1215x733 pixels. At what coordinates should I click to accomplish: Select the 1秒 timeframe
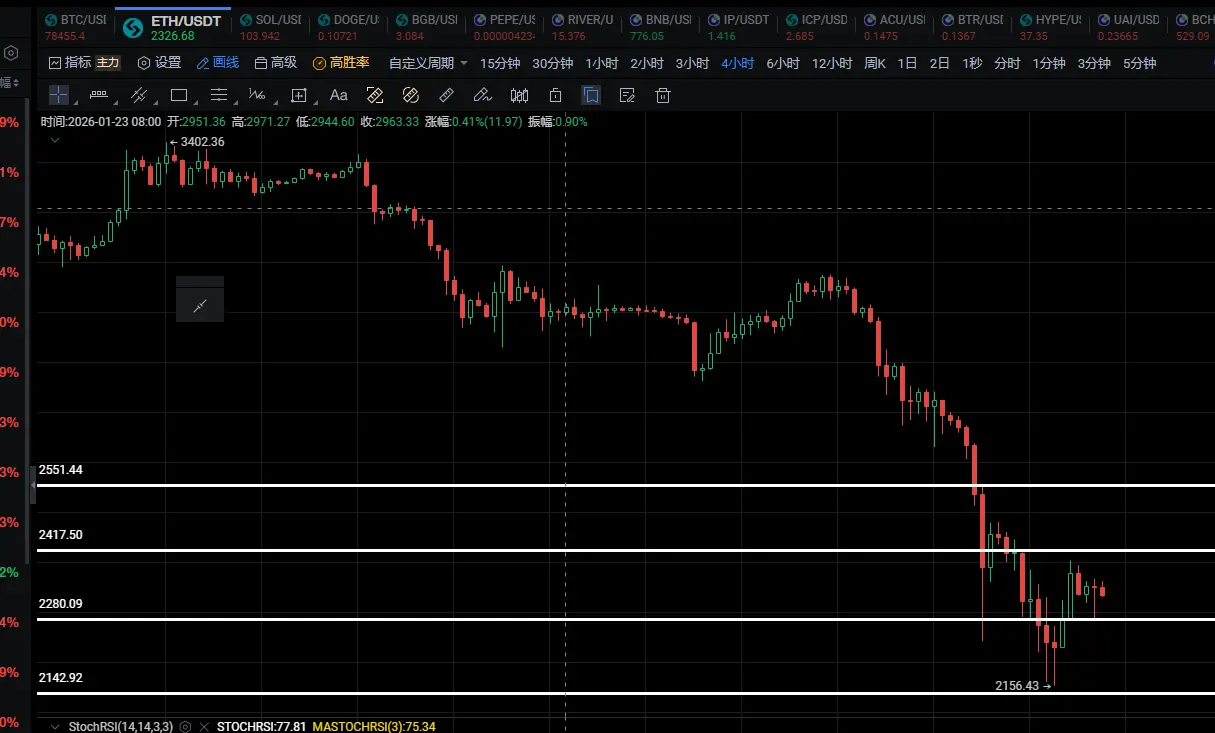[x=972, y=63]
